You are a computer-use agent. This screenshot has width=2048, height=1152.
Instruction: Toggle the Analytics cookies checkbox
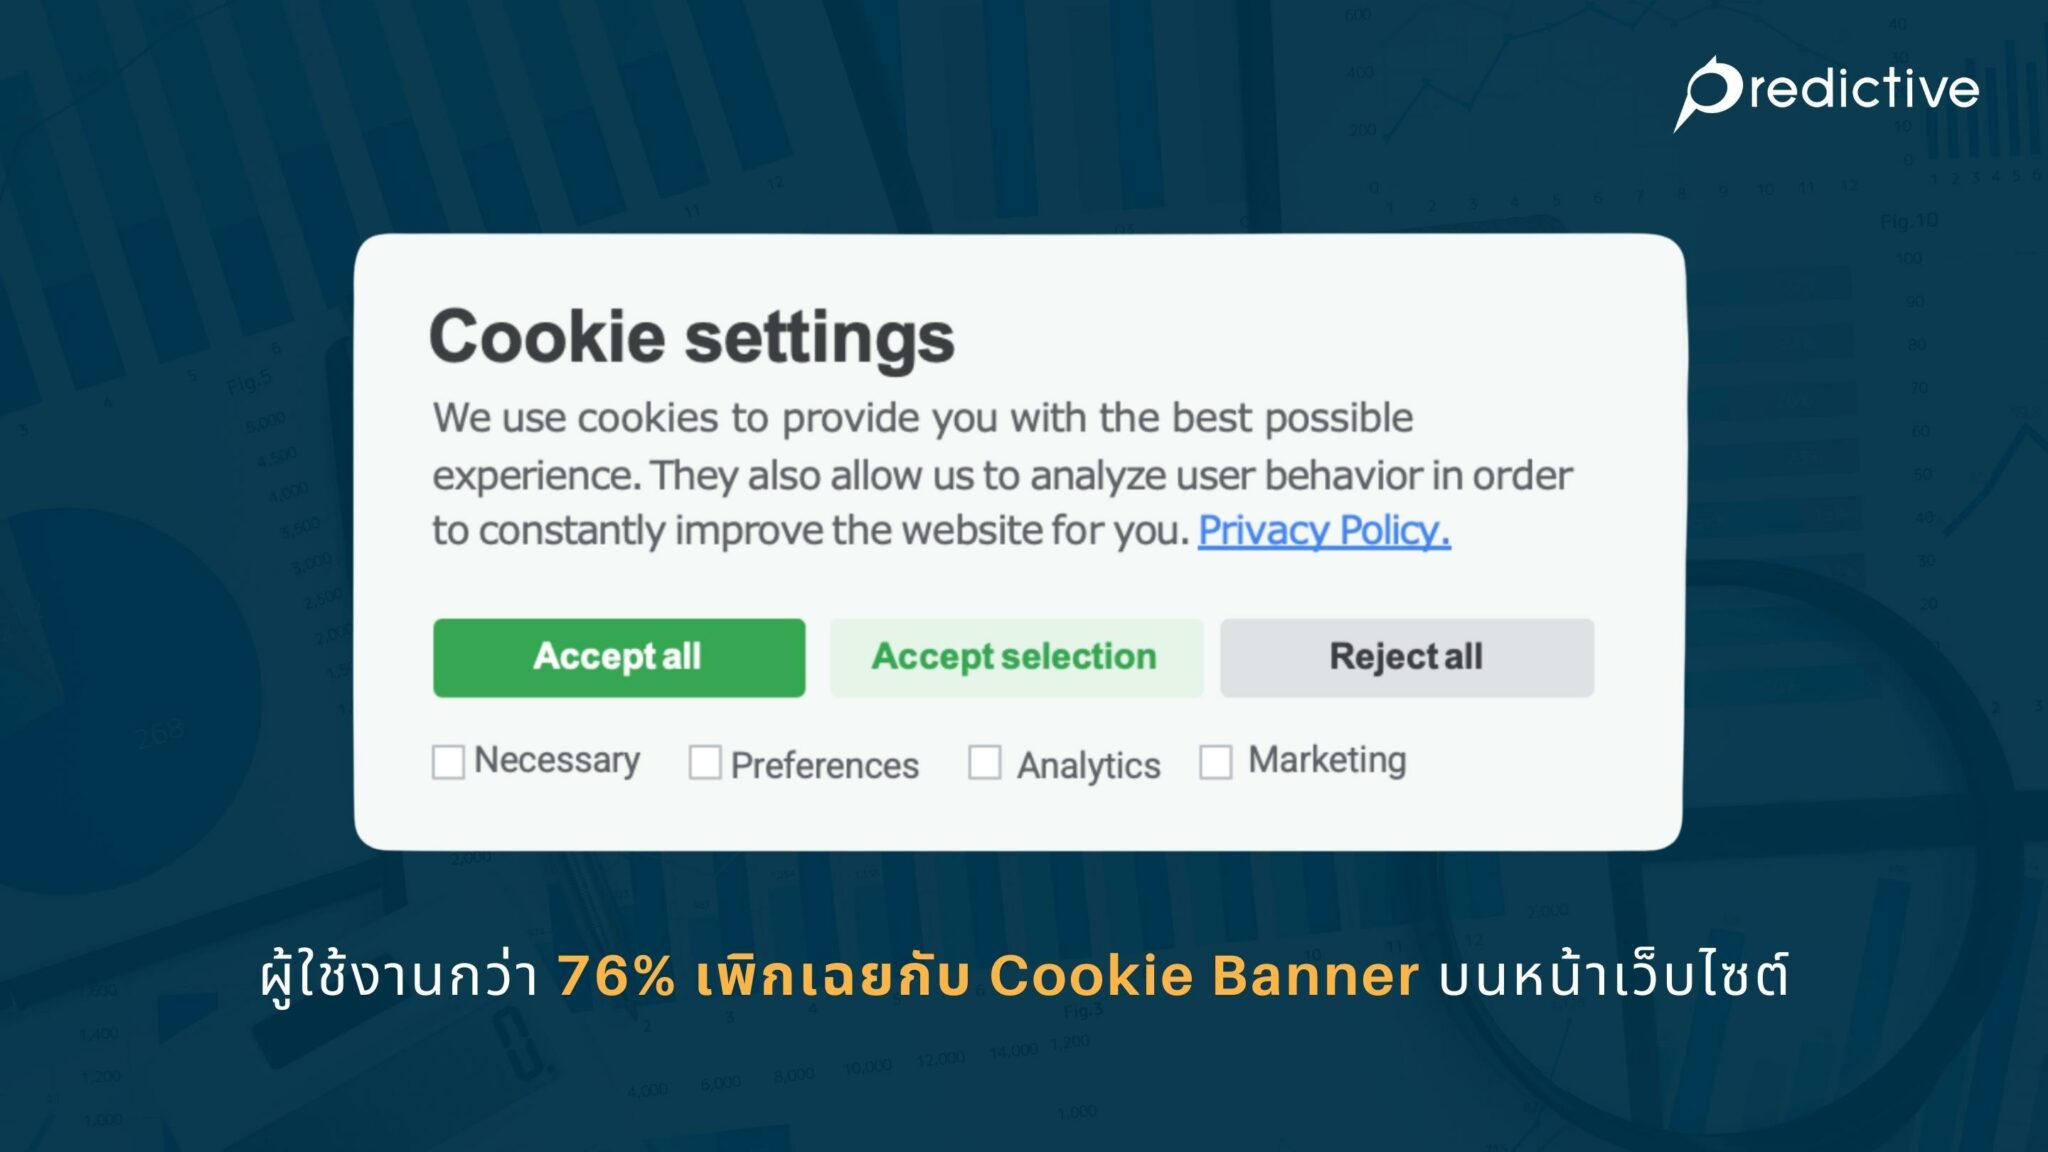(985, 762)
